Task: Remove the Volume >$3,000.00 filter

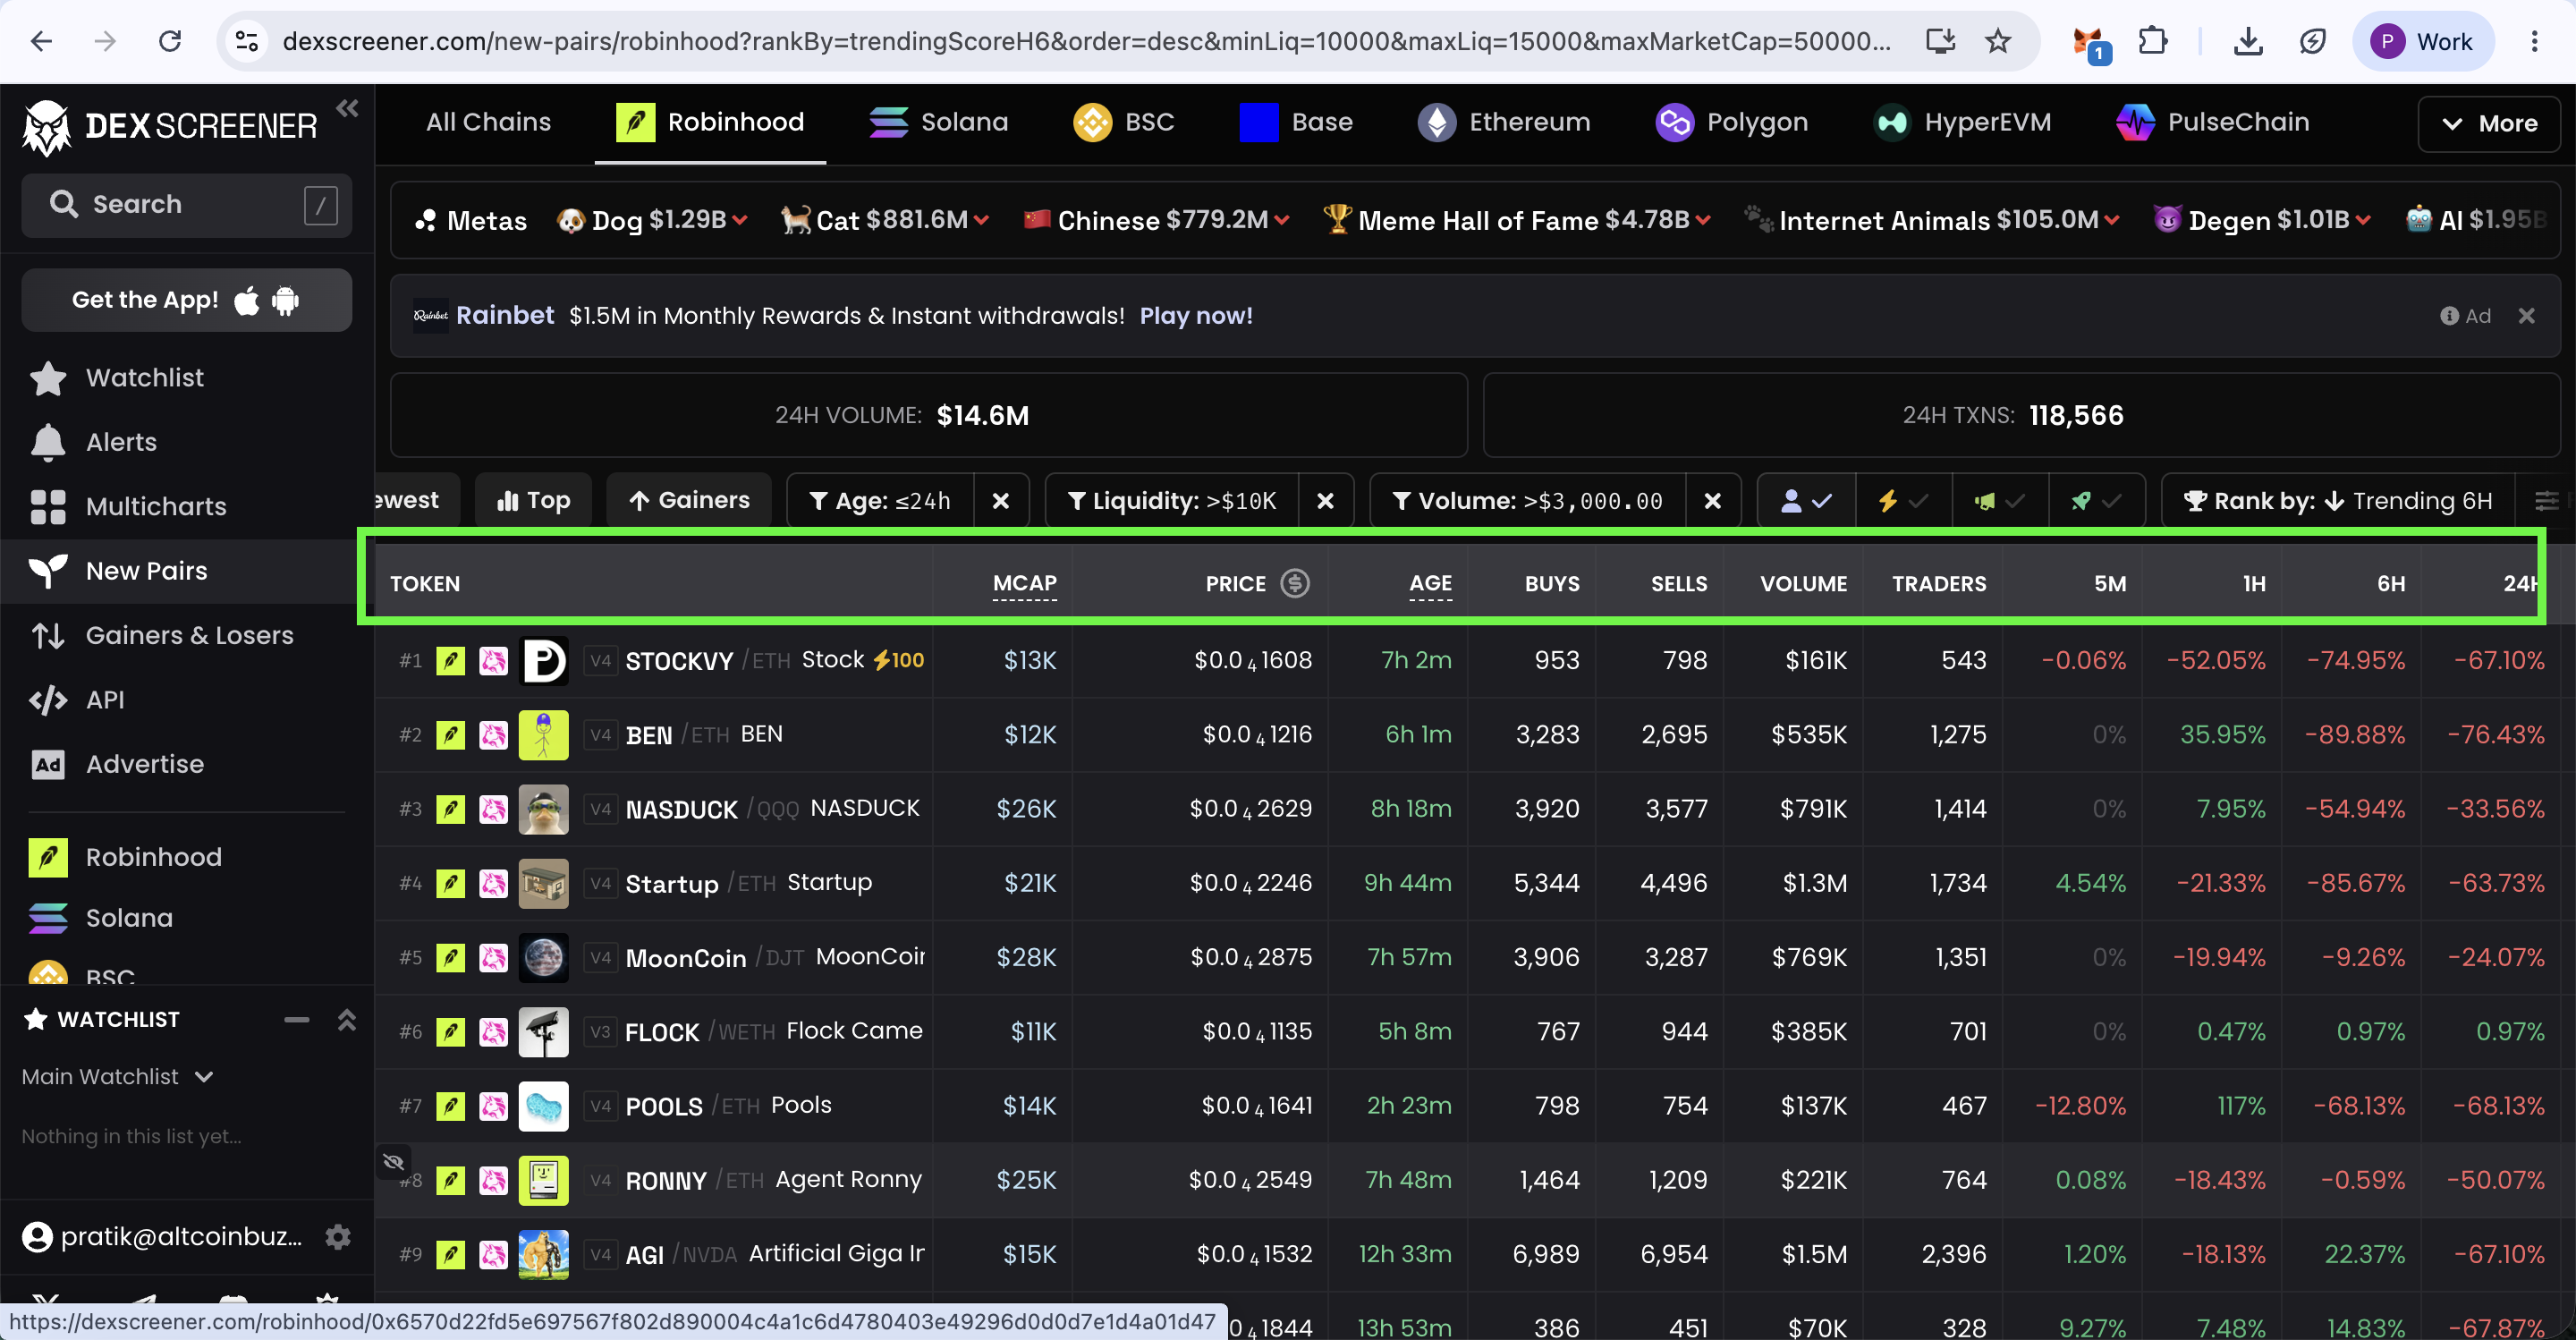Action: click(1713, 501)
